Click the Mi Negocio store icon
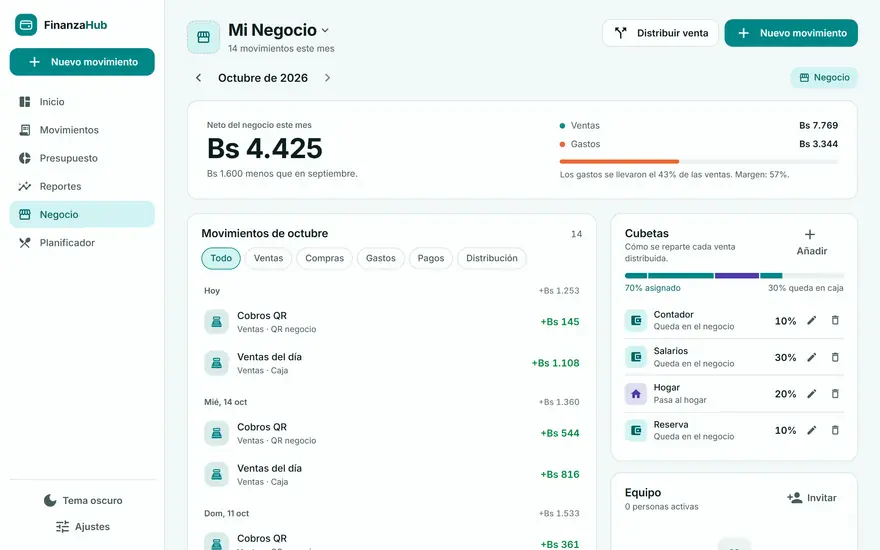Image resolution: width=880 pixels, height=550 pixels. [203, 37]
